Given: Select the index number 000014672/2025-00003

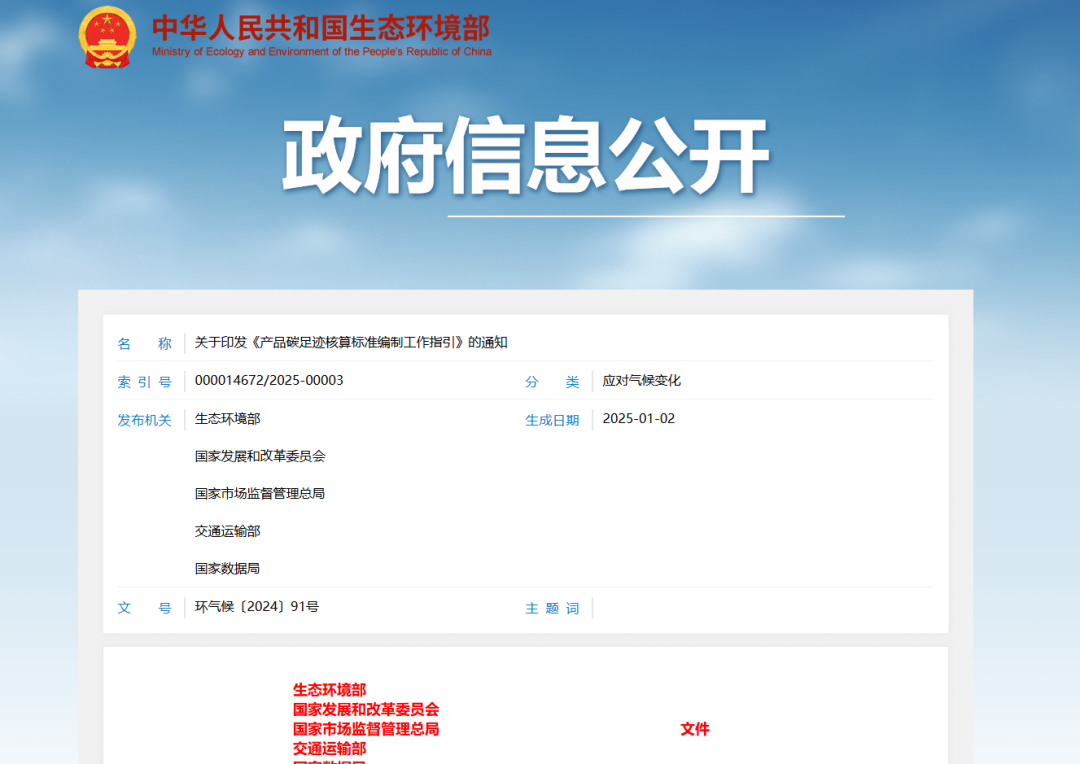Looking at the screenshot, I should 269,381.
